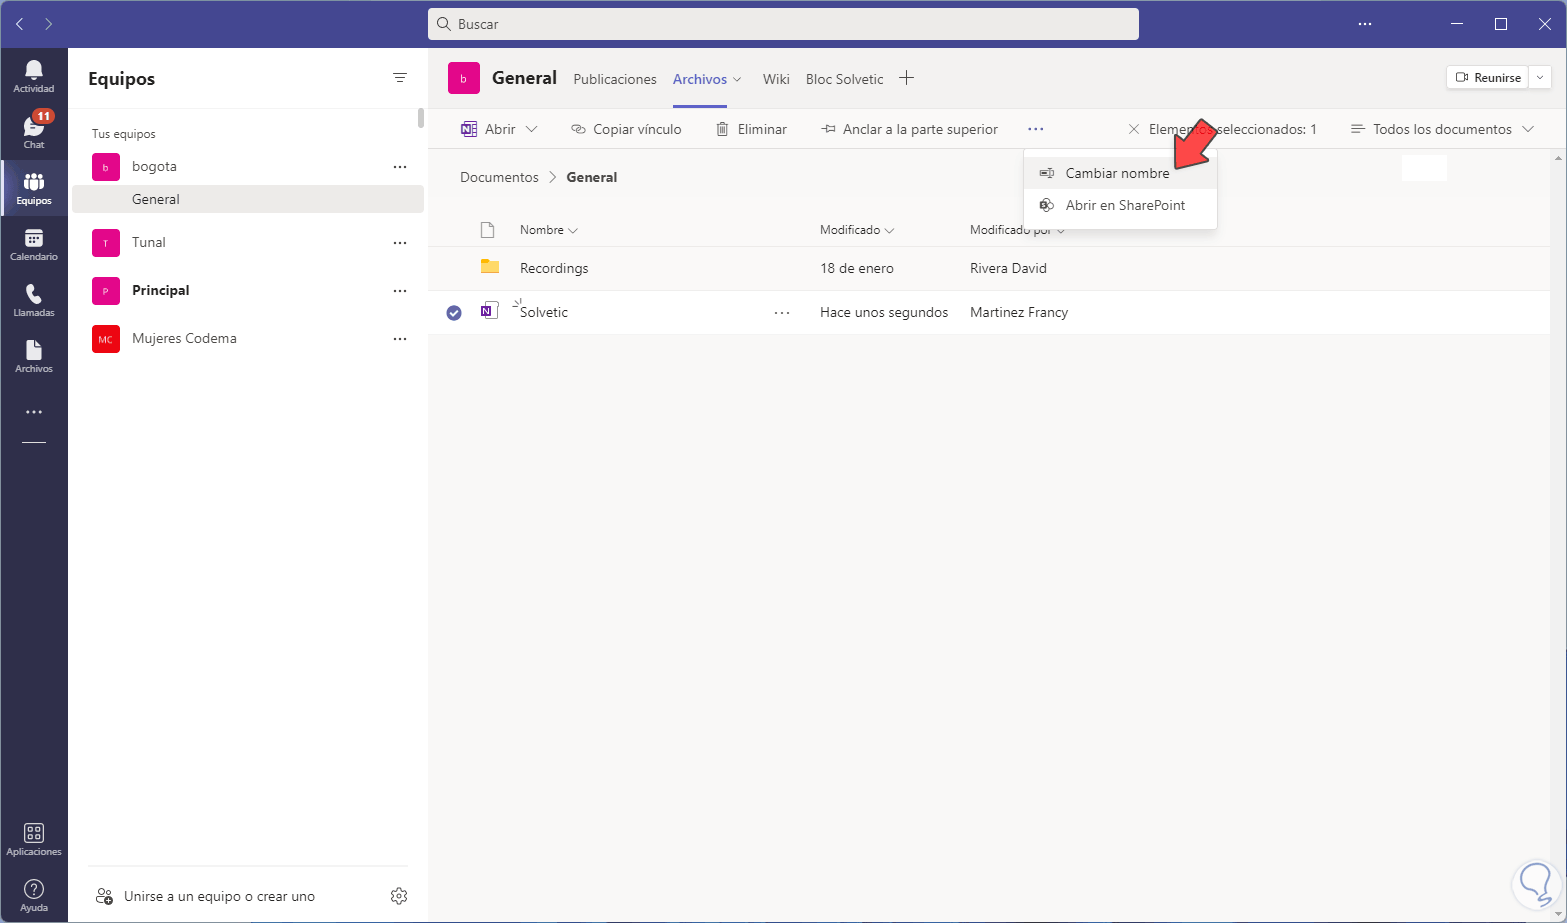Click the Recordings folder icon
Image resolution: width=1567 pixels, height=923 pixels.
(x=489, y=267)
